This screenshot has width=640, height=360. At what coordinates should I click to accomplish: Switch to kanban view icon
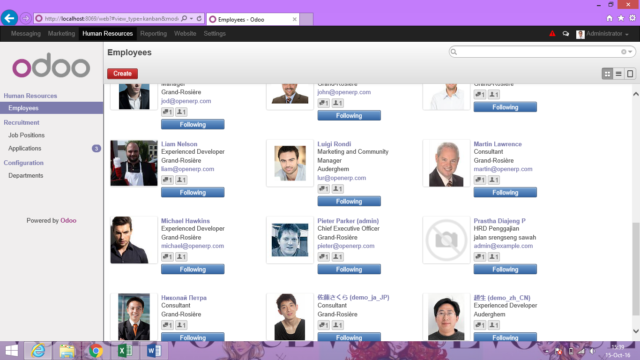pos(607,74)
